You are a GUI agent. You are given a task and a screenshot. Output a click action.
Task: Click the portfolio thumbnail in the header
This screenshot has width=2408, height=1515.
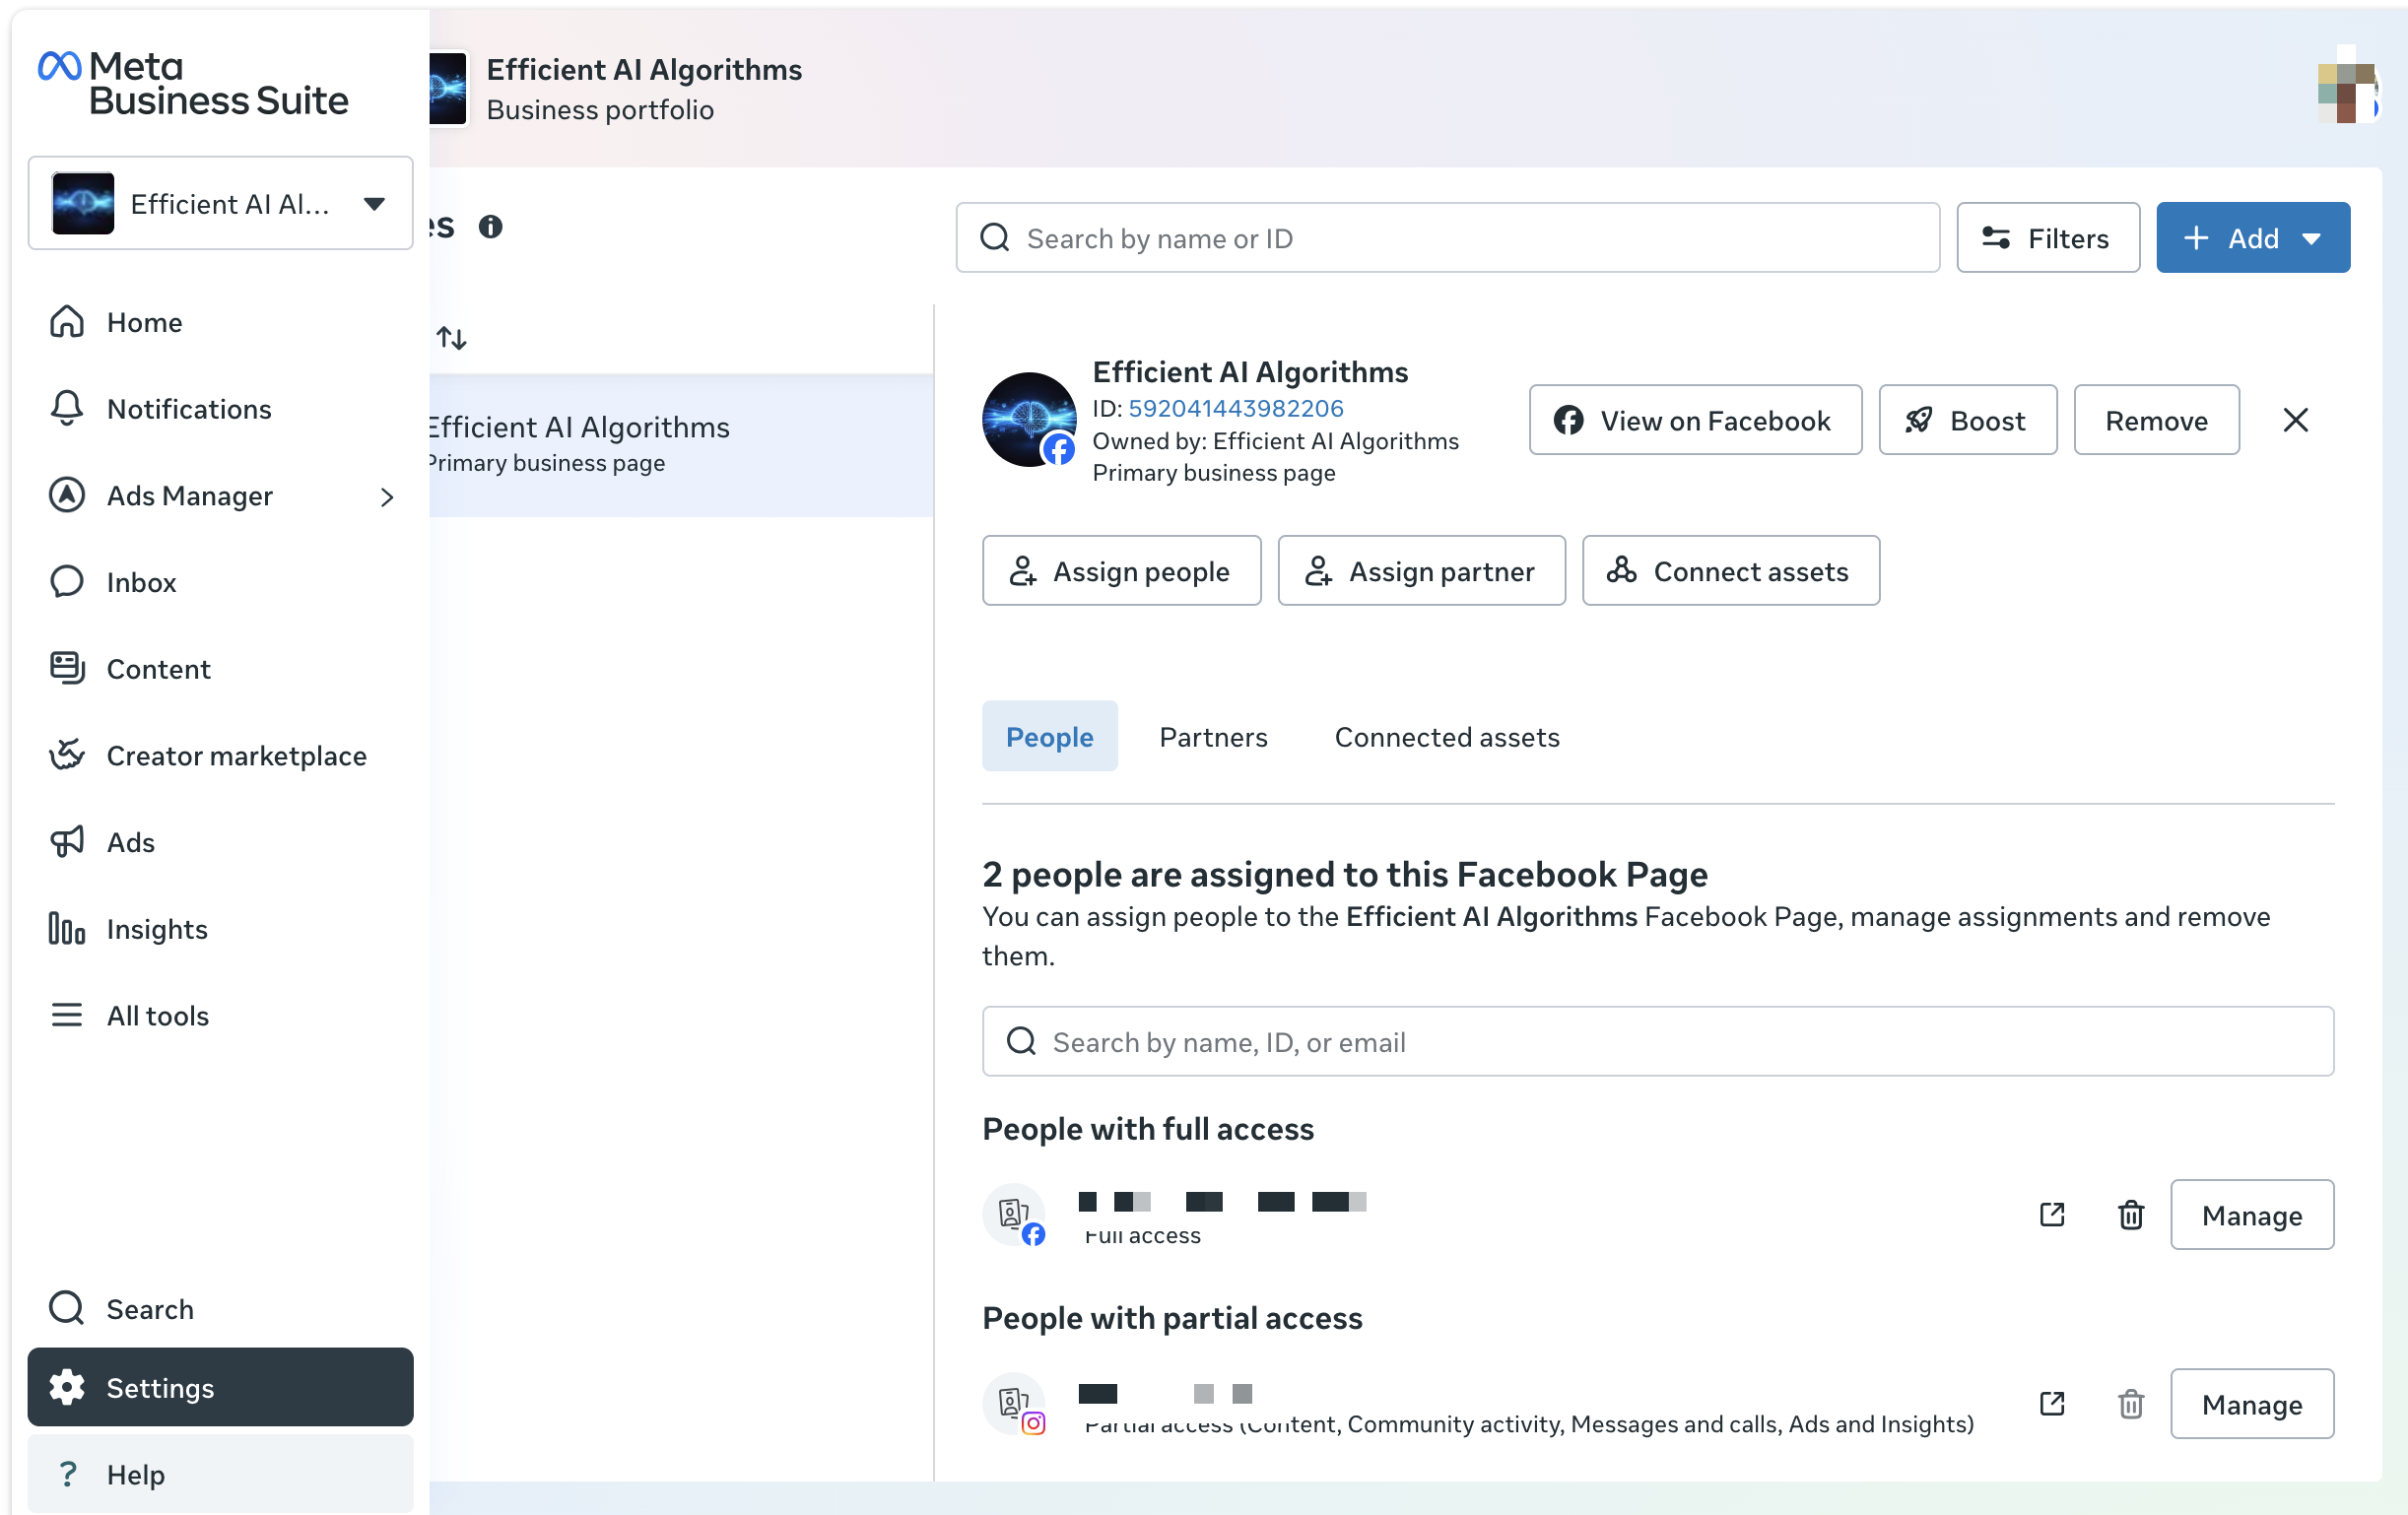448,88
